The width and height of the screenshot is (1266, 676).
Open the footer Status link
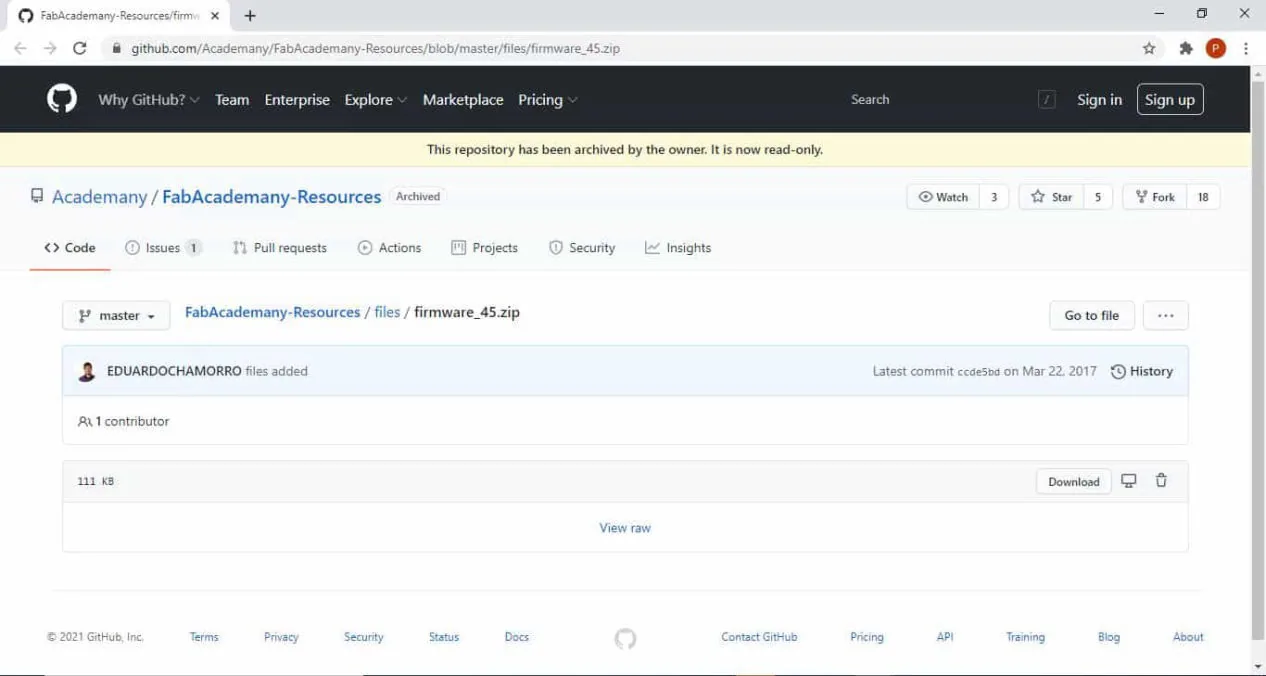pos(444,637)
